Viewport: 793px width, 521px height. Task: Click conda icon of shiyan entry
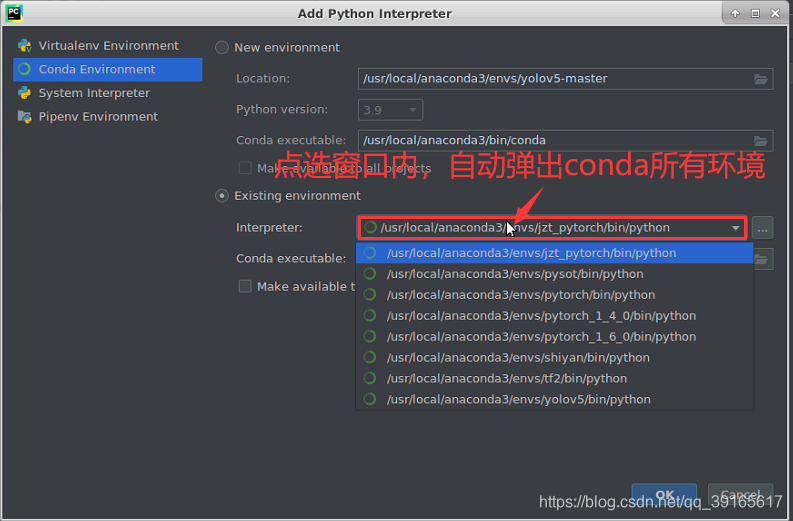370,358
